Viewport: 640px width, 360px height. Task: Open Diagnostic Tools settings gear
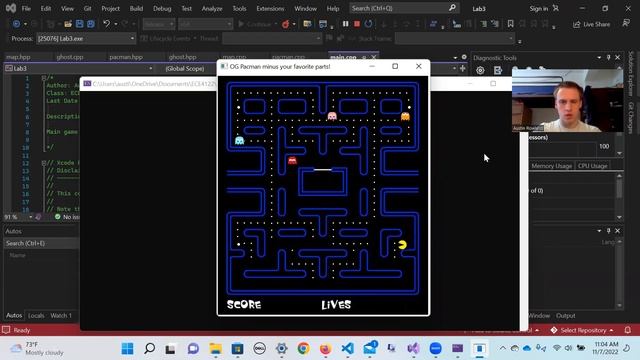[480, 70]
